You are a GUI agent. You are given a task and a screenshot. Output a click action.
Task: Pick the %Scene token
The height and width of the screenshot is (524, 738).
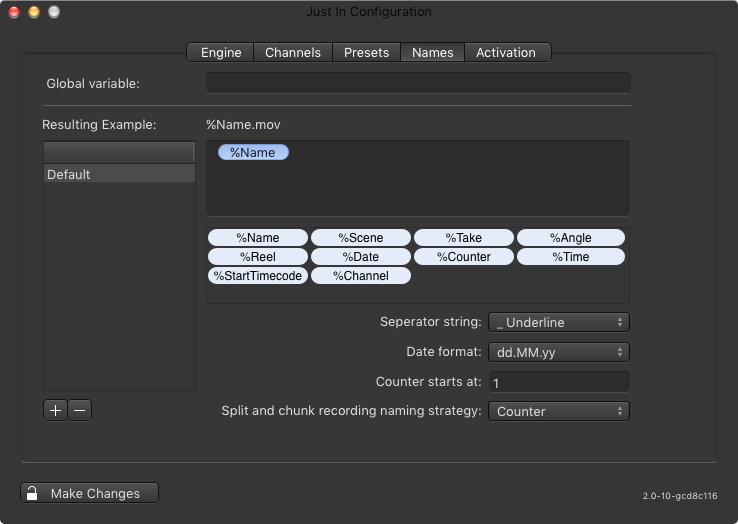(x=361, y=238)
